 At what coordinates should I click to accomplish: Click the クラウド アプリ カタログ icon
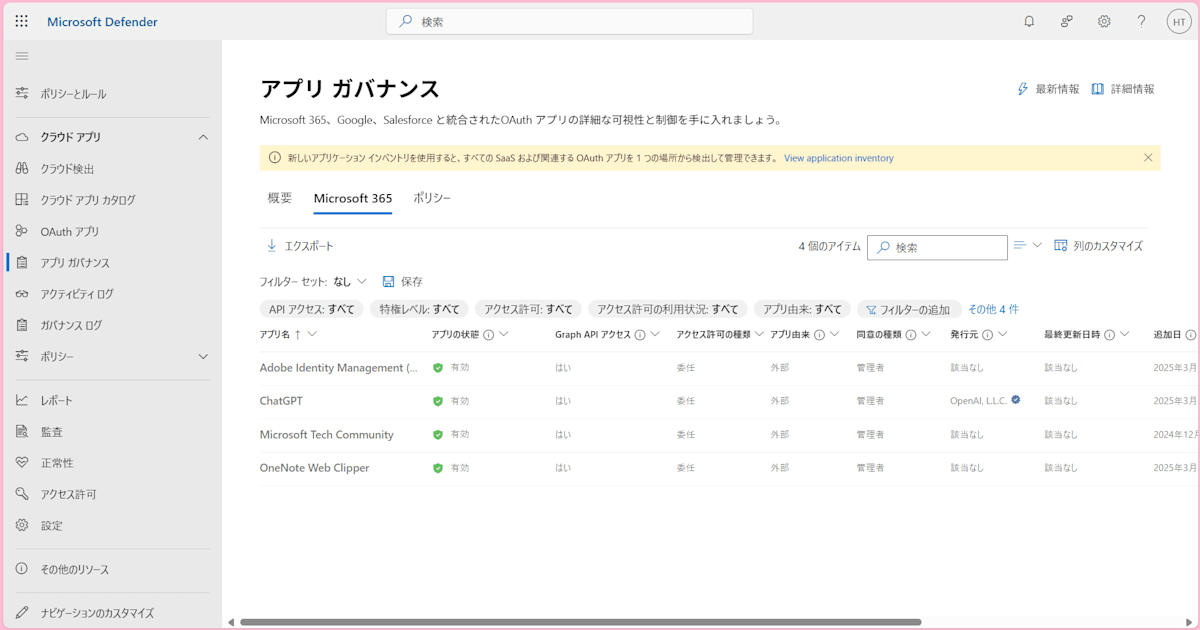point(22,200)
